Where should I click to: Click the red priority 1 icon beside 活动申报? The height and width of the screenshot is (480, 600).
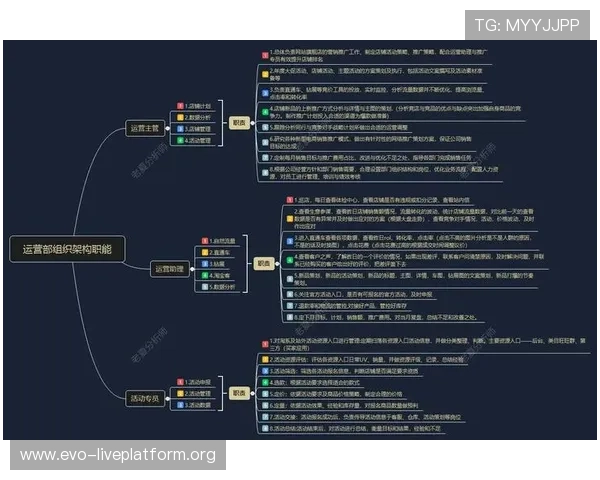point(180,381)
